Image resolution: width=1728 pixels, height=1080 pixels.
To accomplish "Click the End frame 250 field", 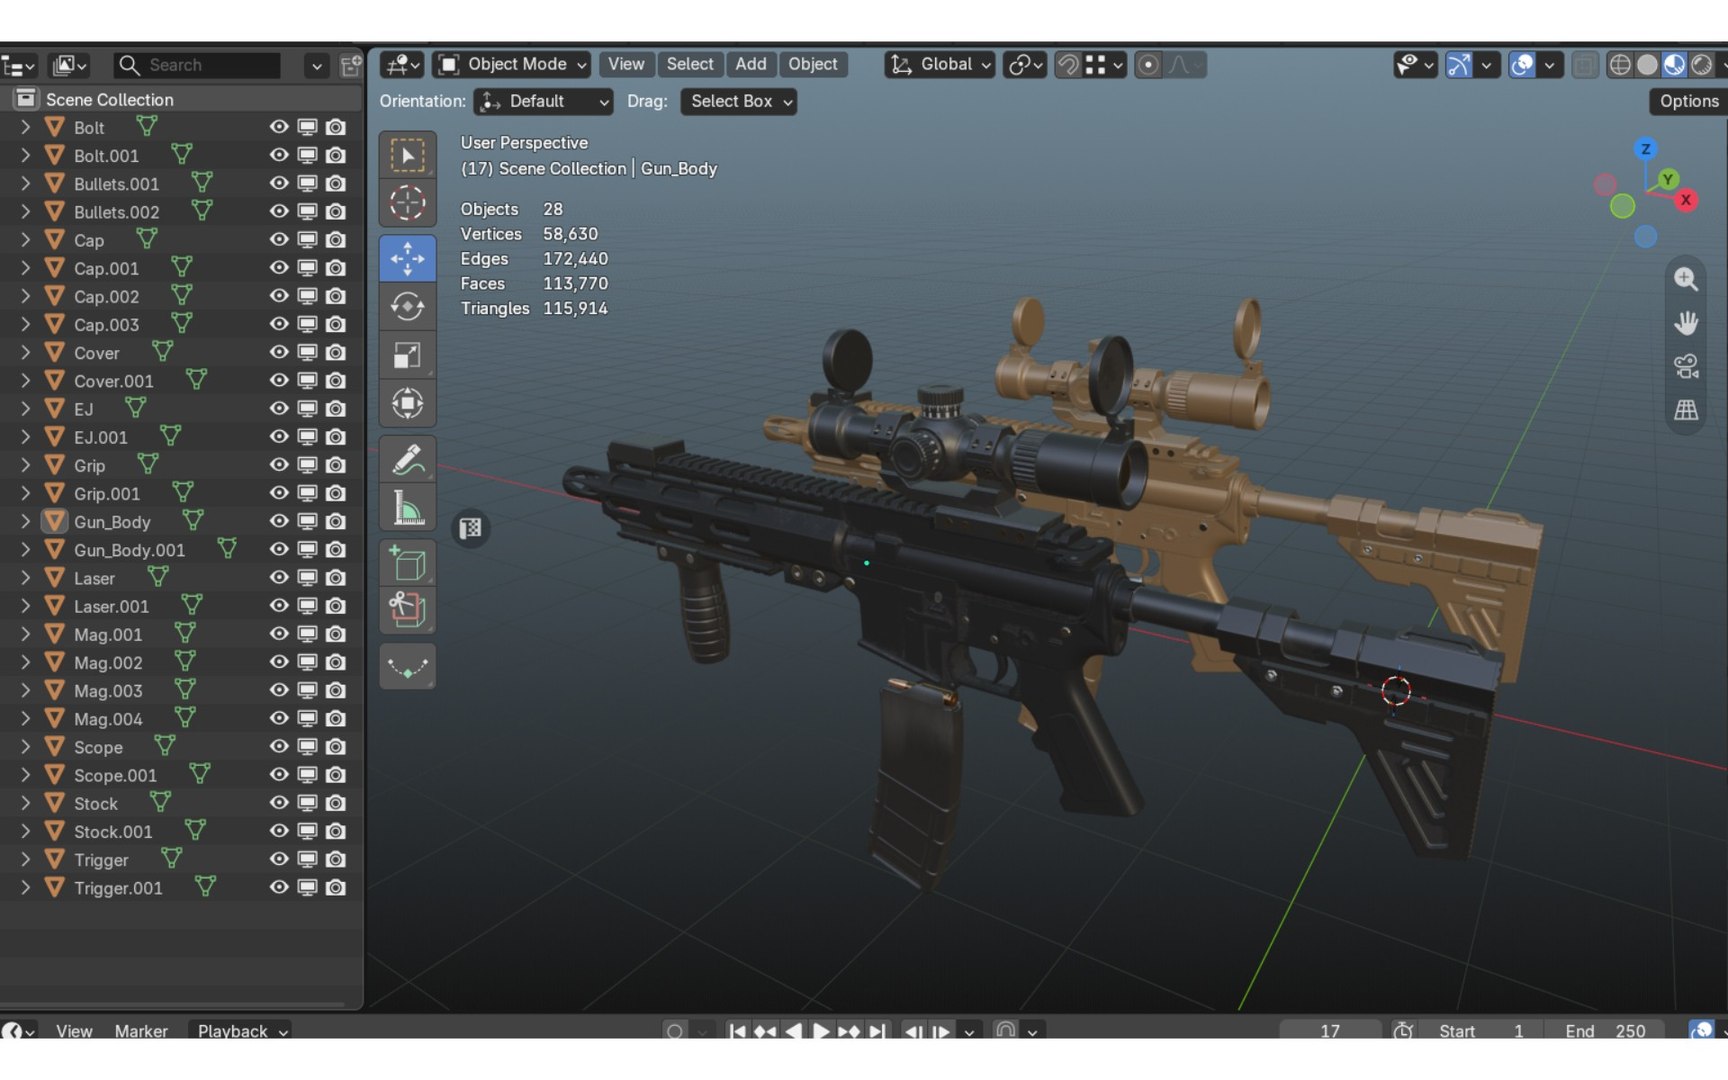I will 1604,1030.
